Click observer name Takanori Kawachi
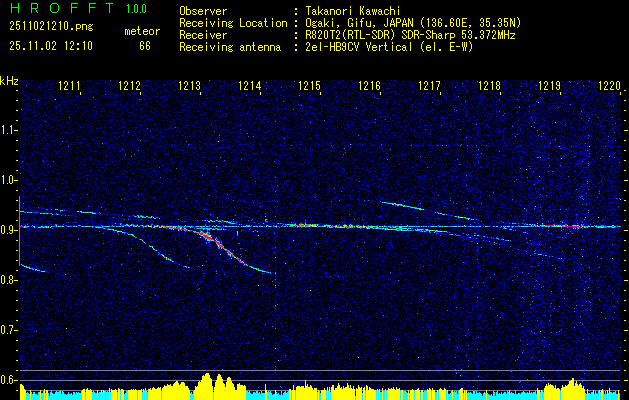 point(353,11)
